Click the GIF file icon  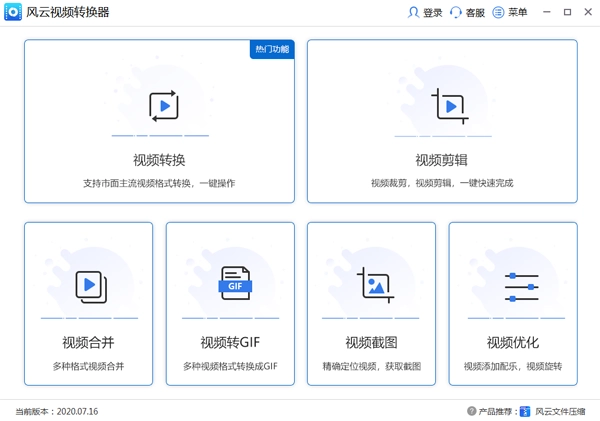click(234, 286)
